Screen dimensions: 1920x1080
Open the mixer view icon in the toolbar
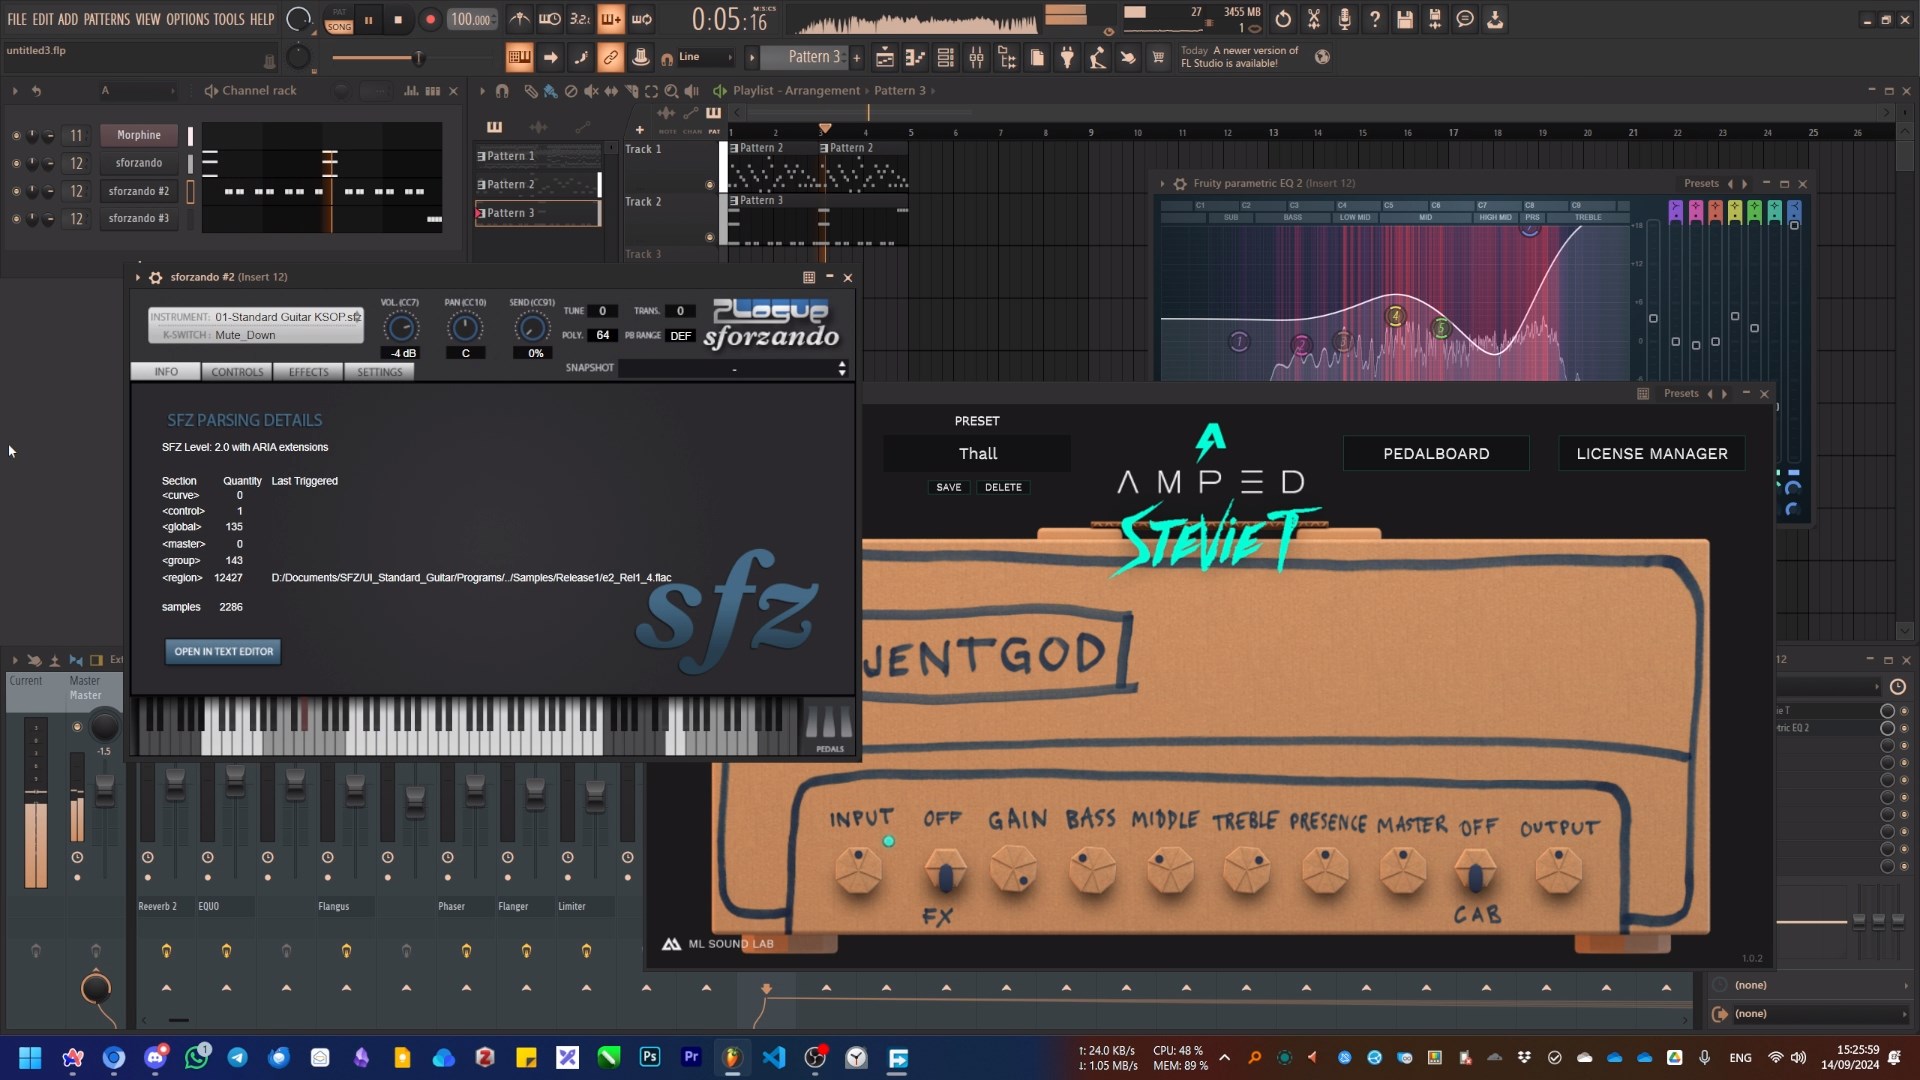point(977,57)
